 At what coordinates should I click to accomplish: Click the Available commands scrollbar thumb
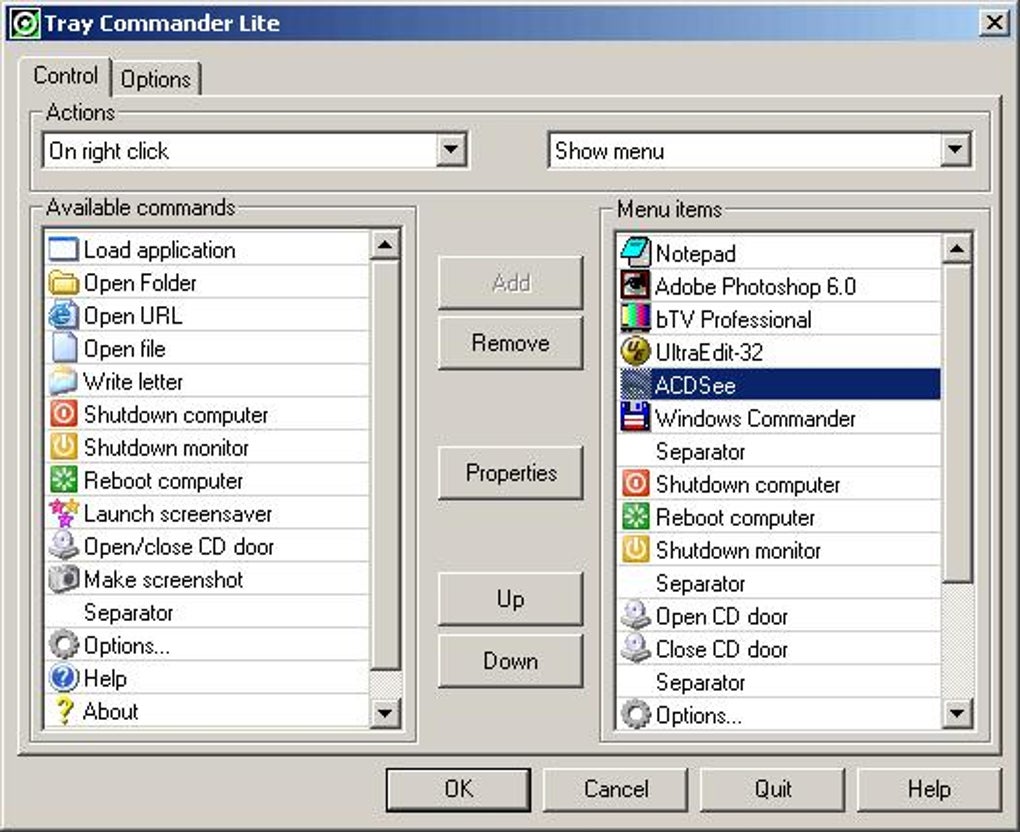click(385, 465)
